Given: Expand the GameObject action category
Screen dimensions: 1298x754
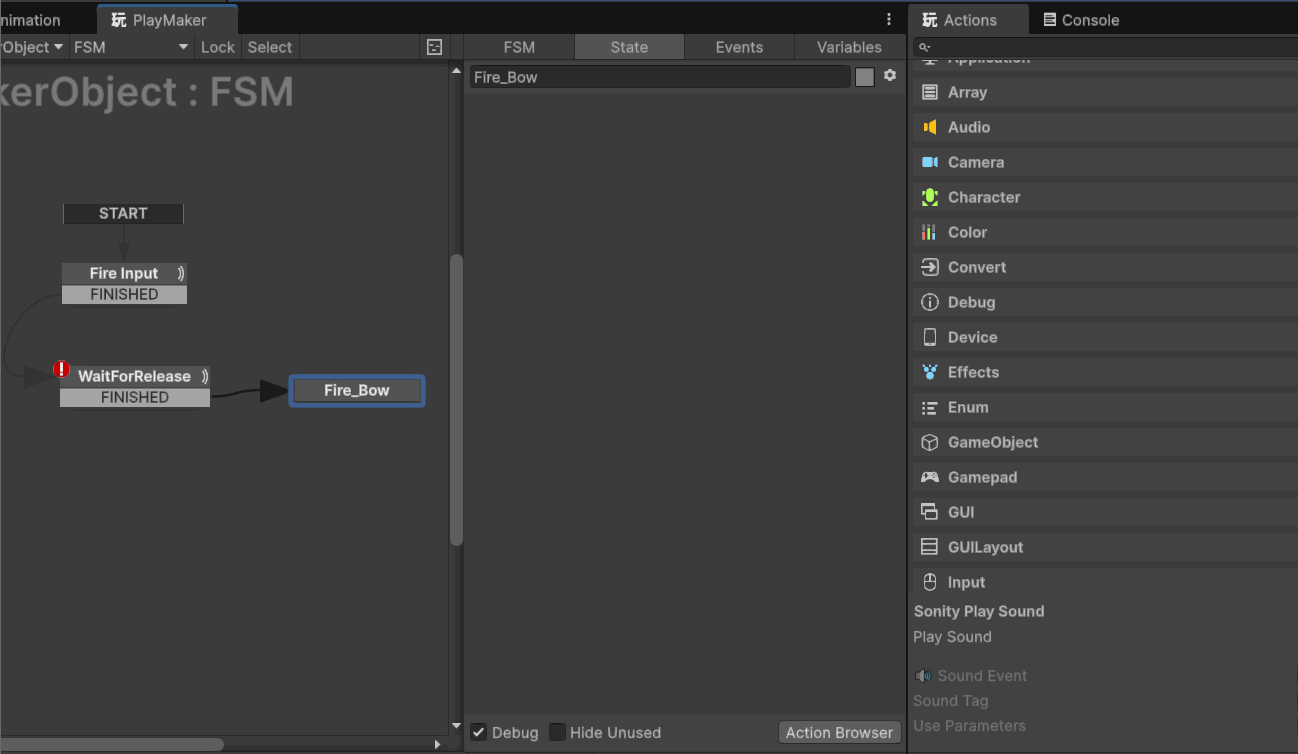Looking at the screenshot, I should coord(992,442).
